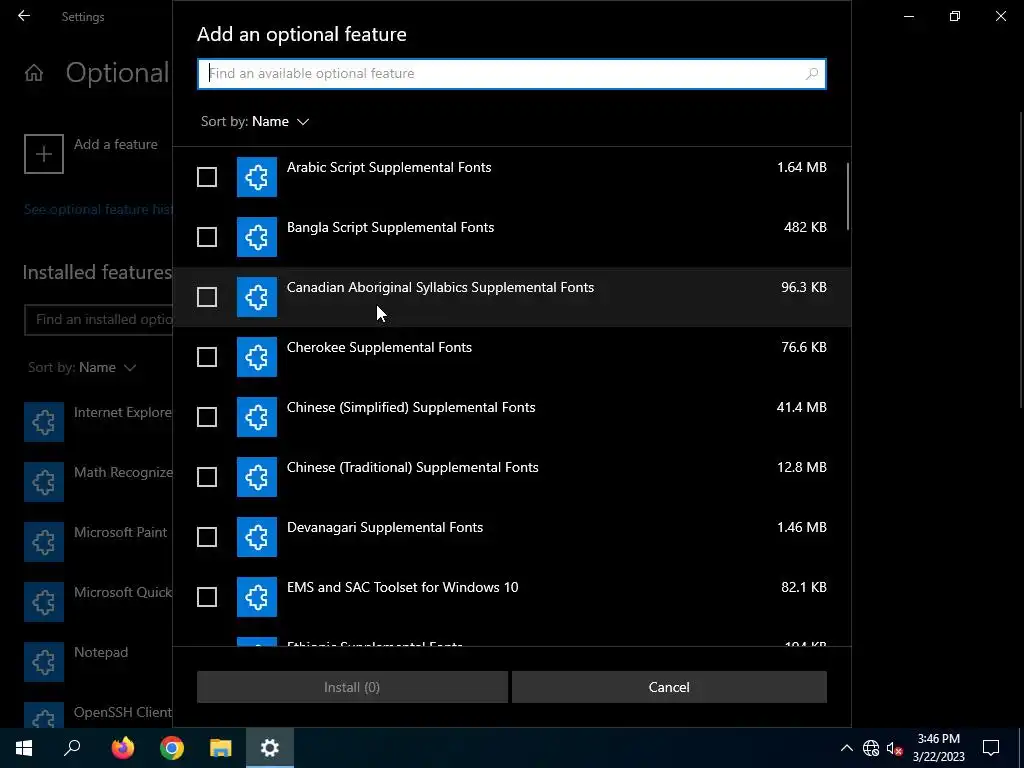The width and height of the screenshot is (1024, 768).
Task: Click the Chinese (Traditional) fonts feature icon
Action: 257,477
